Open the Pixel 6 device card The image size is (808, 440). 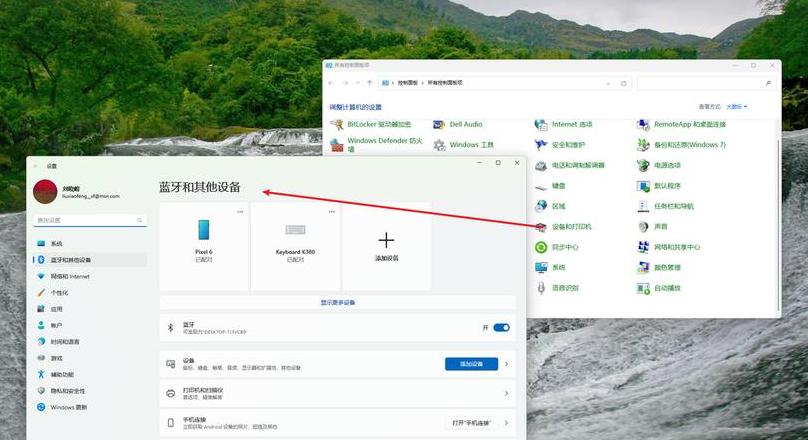(x=204, y=246)
